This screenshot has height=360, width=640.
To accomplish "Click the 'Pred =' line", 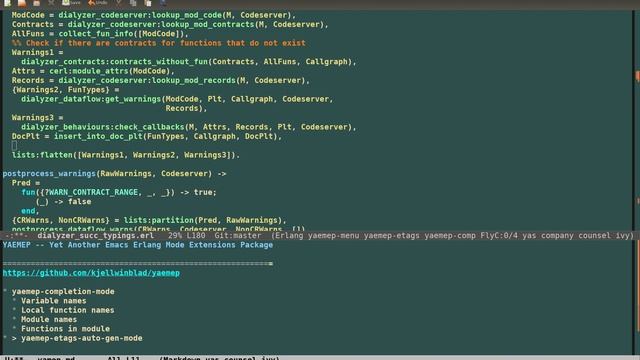I will 26,183.
